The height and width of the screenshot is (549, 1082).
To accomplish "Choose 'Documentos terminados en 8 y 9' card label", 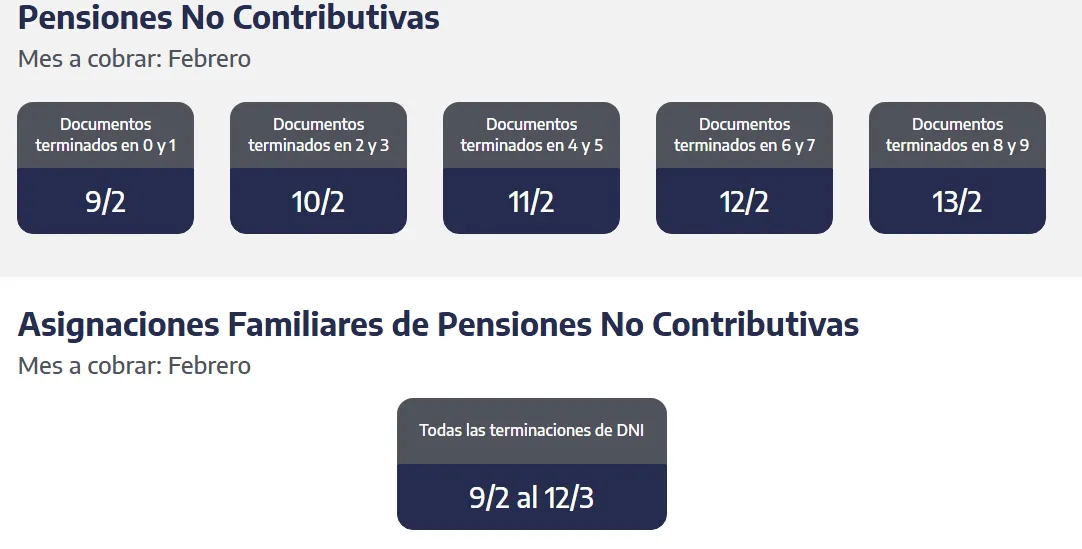I will point(958,135).
